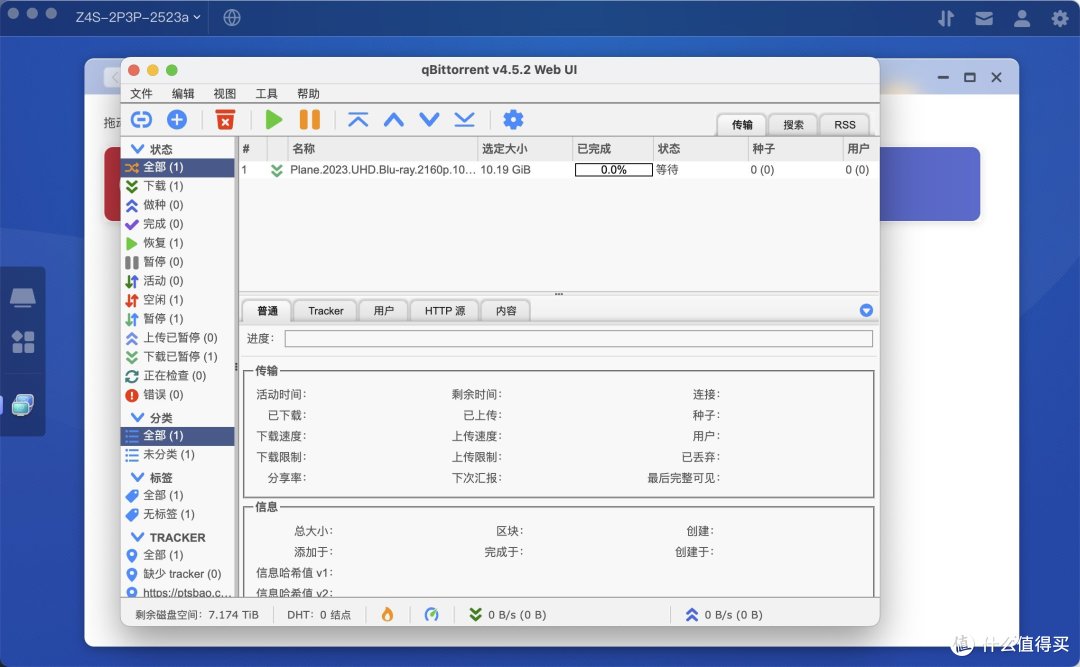Image resolution: width=1080 pixels, height=667 pixels.
Task: Collapse the detail panel with the blue chevron
Action: pyautogui.click(x=866, y=310)
